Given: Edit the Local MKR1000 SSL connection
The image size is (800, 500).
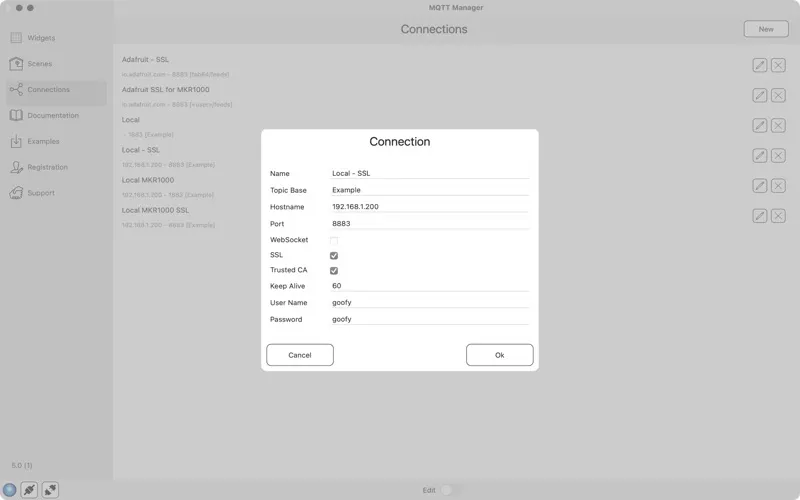Looking at the screenshot, I should (x=760, y=216).
